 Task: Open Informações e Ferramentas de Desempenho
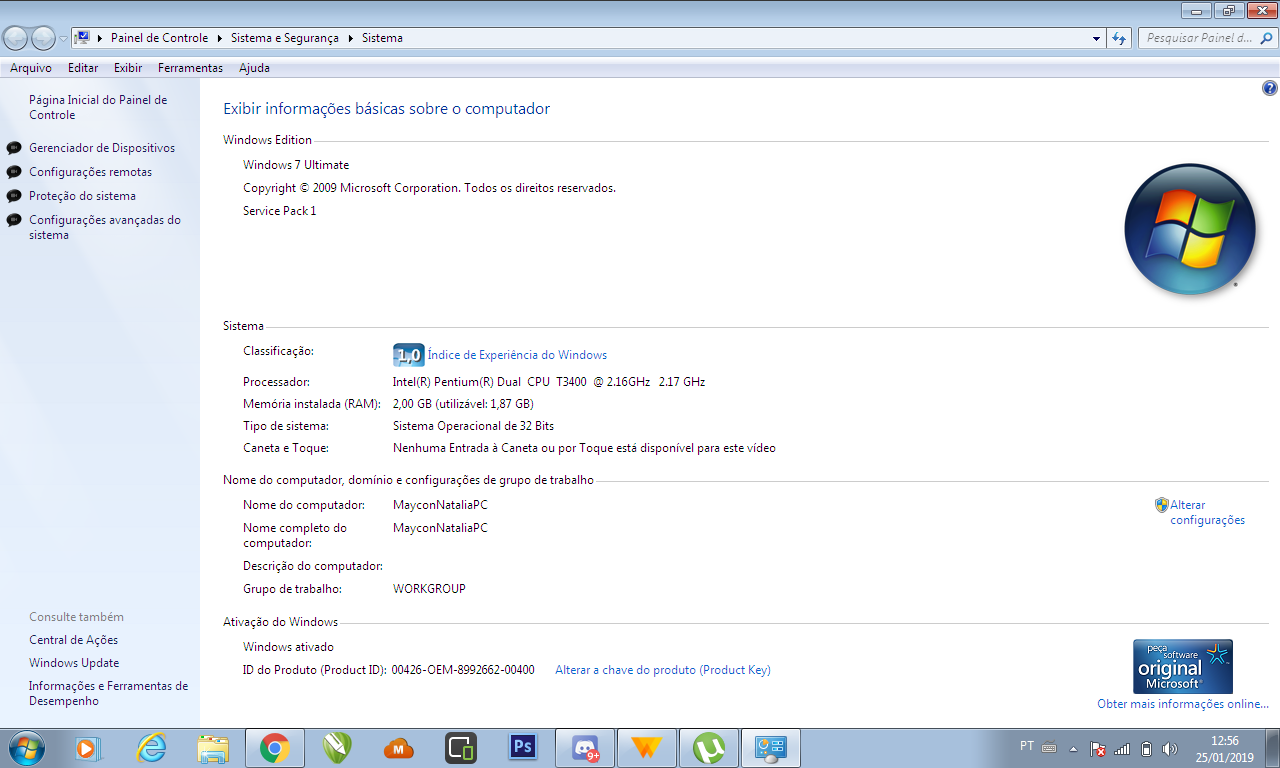[x=108, y=693]
